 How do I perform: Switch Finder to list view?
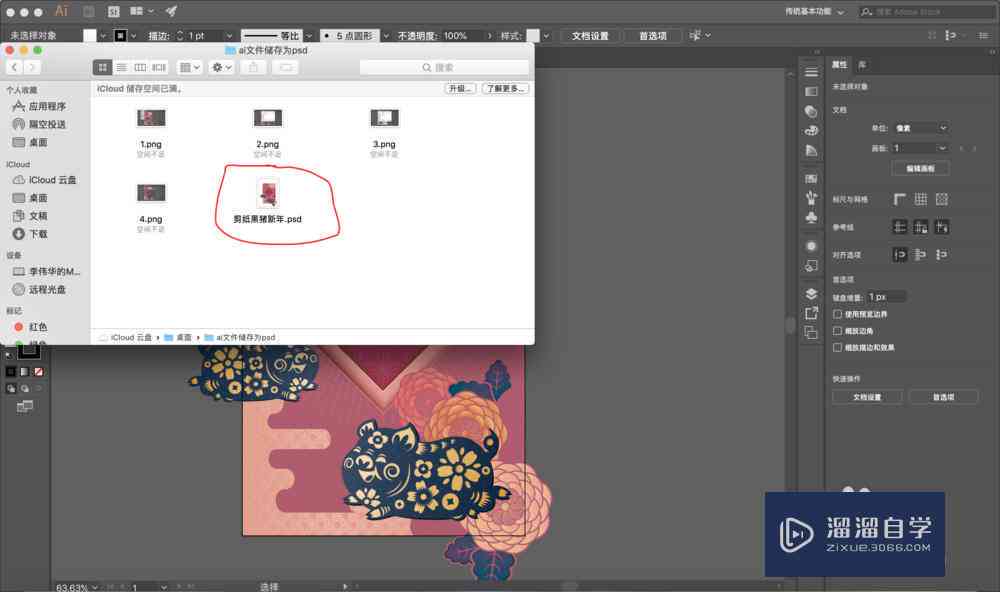121,67
